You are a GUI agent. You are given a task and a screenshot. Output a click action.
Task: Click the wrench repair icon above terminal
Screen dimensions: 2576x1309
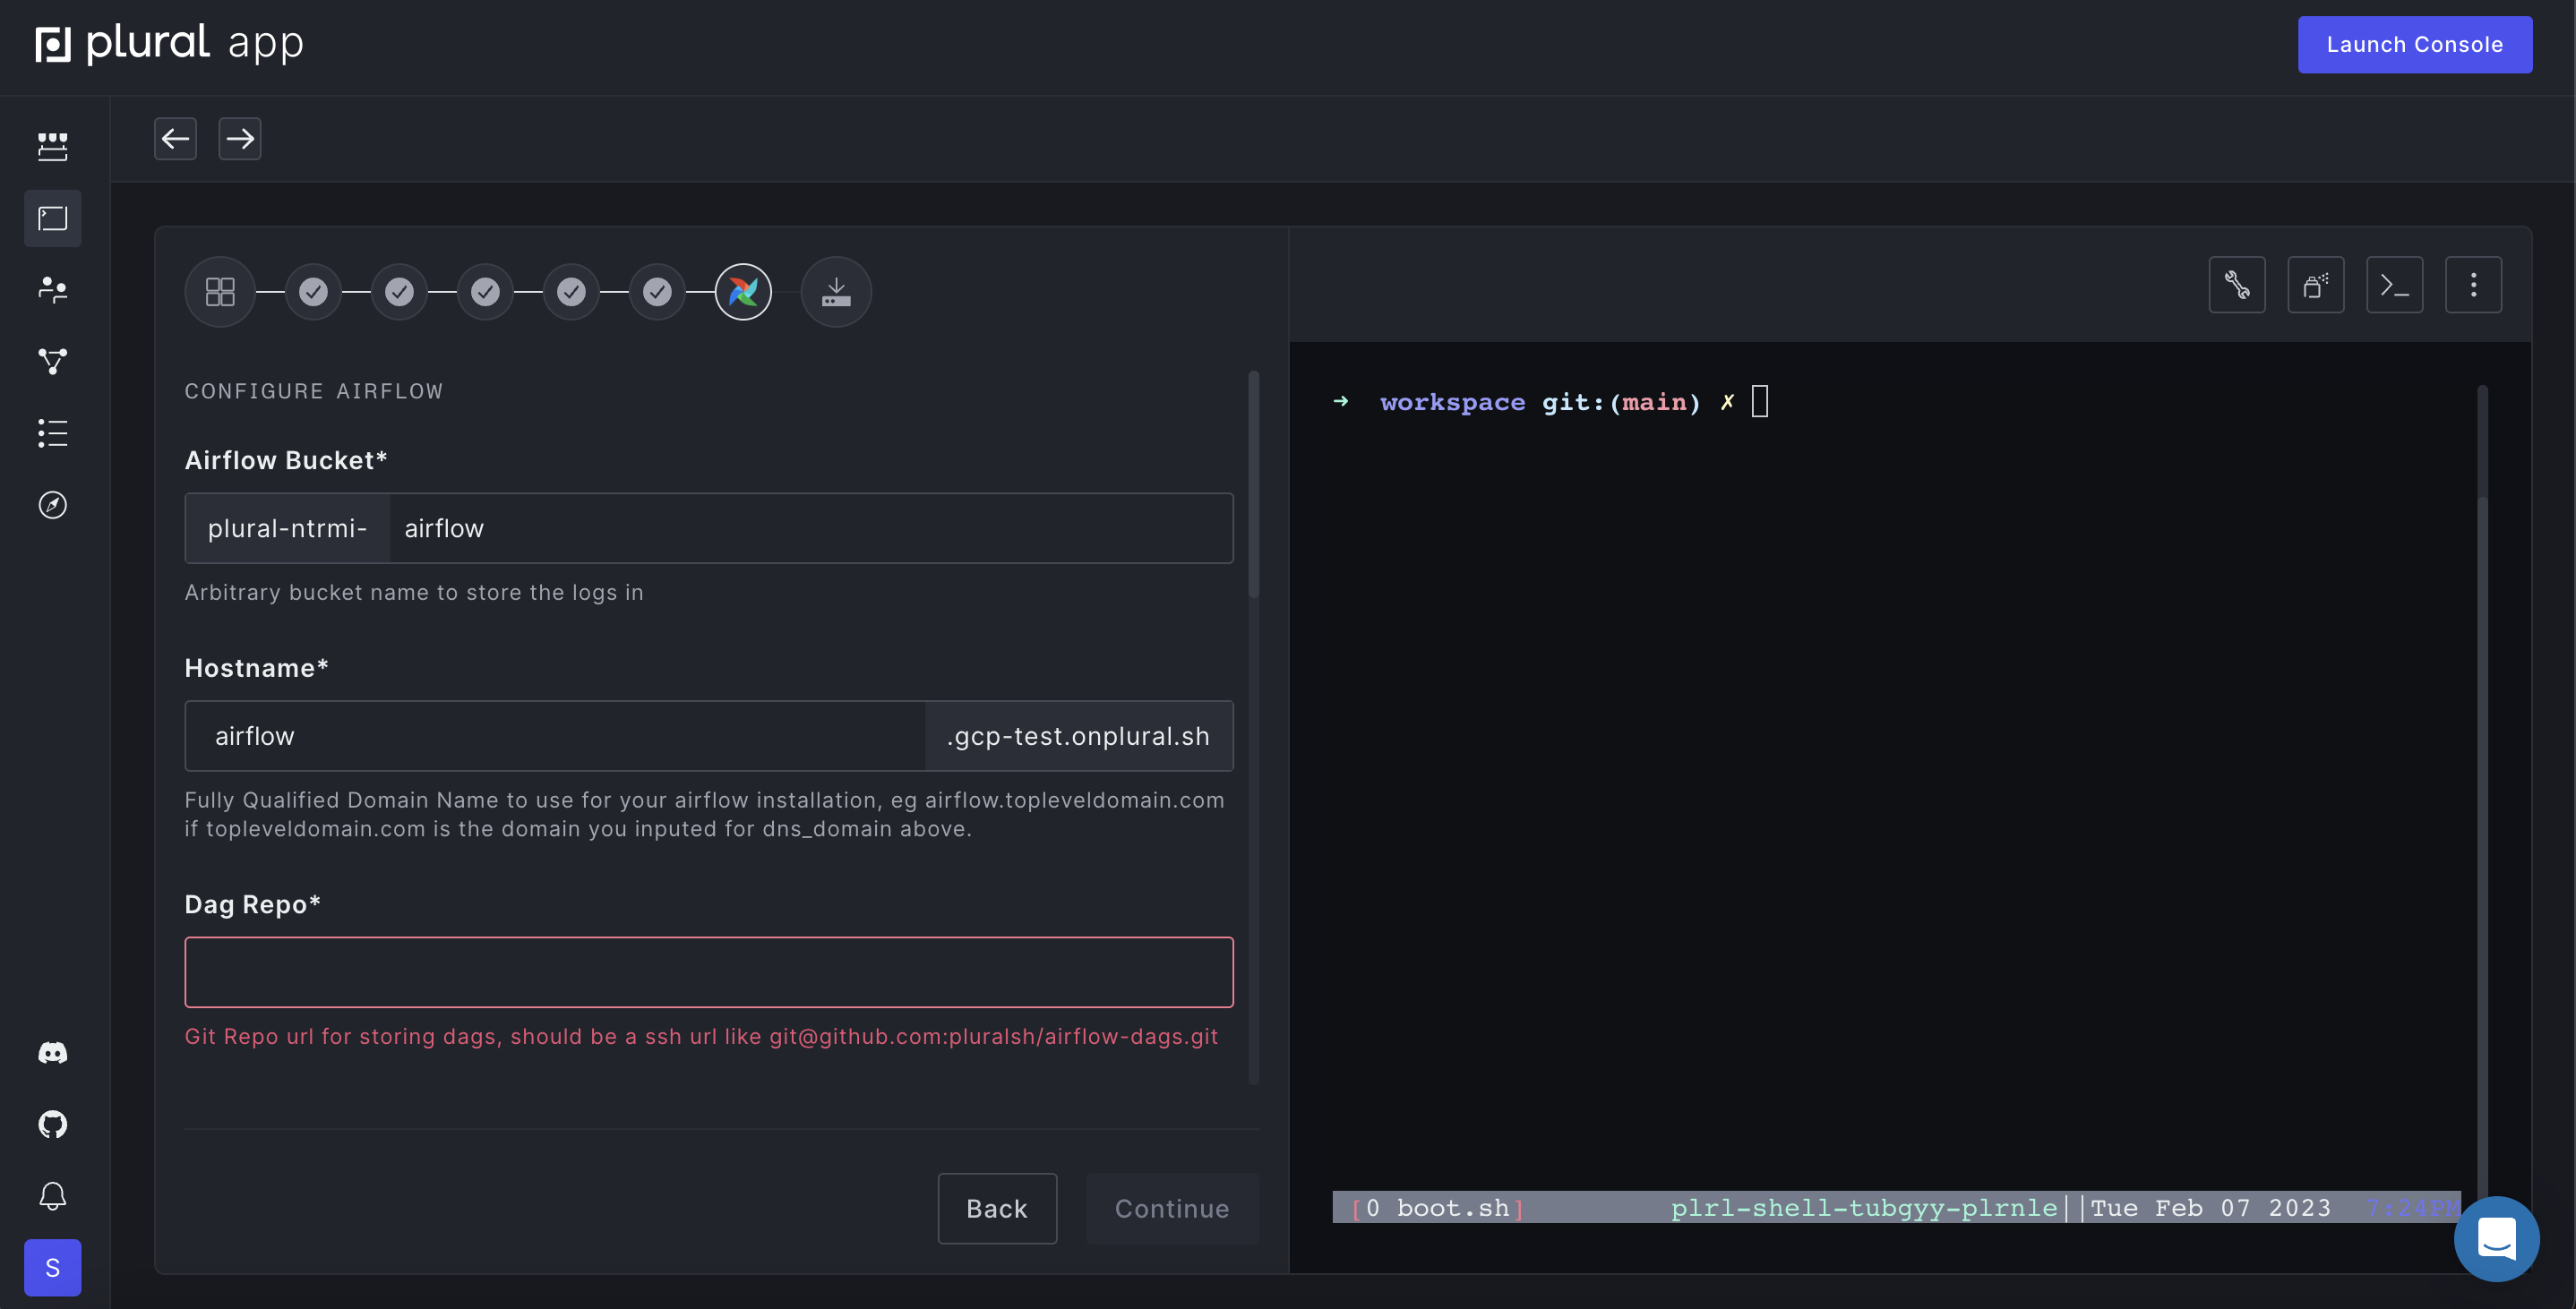2236,285
